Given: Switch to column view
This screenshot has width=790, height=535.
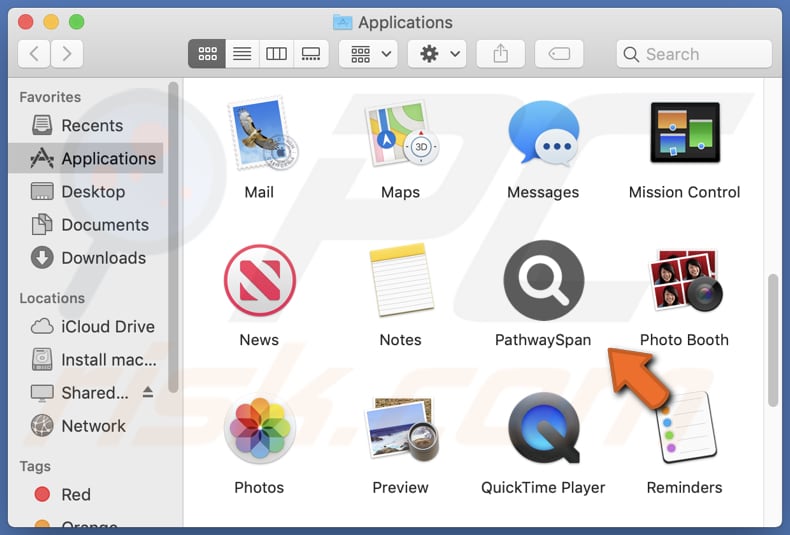Looking at the screenshot, I should 276,53.
